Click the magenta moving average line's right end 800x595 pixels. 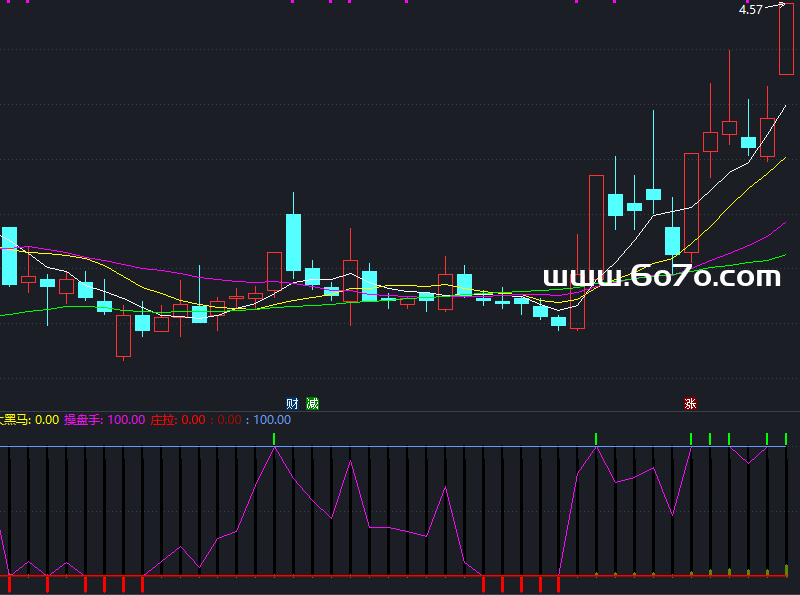coord(784,225)
